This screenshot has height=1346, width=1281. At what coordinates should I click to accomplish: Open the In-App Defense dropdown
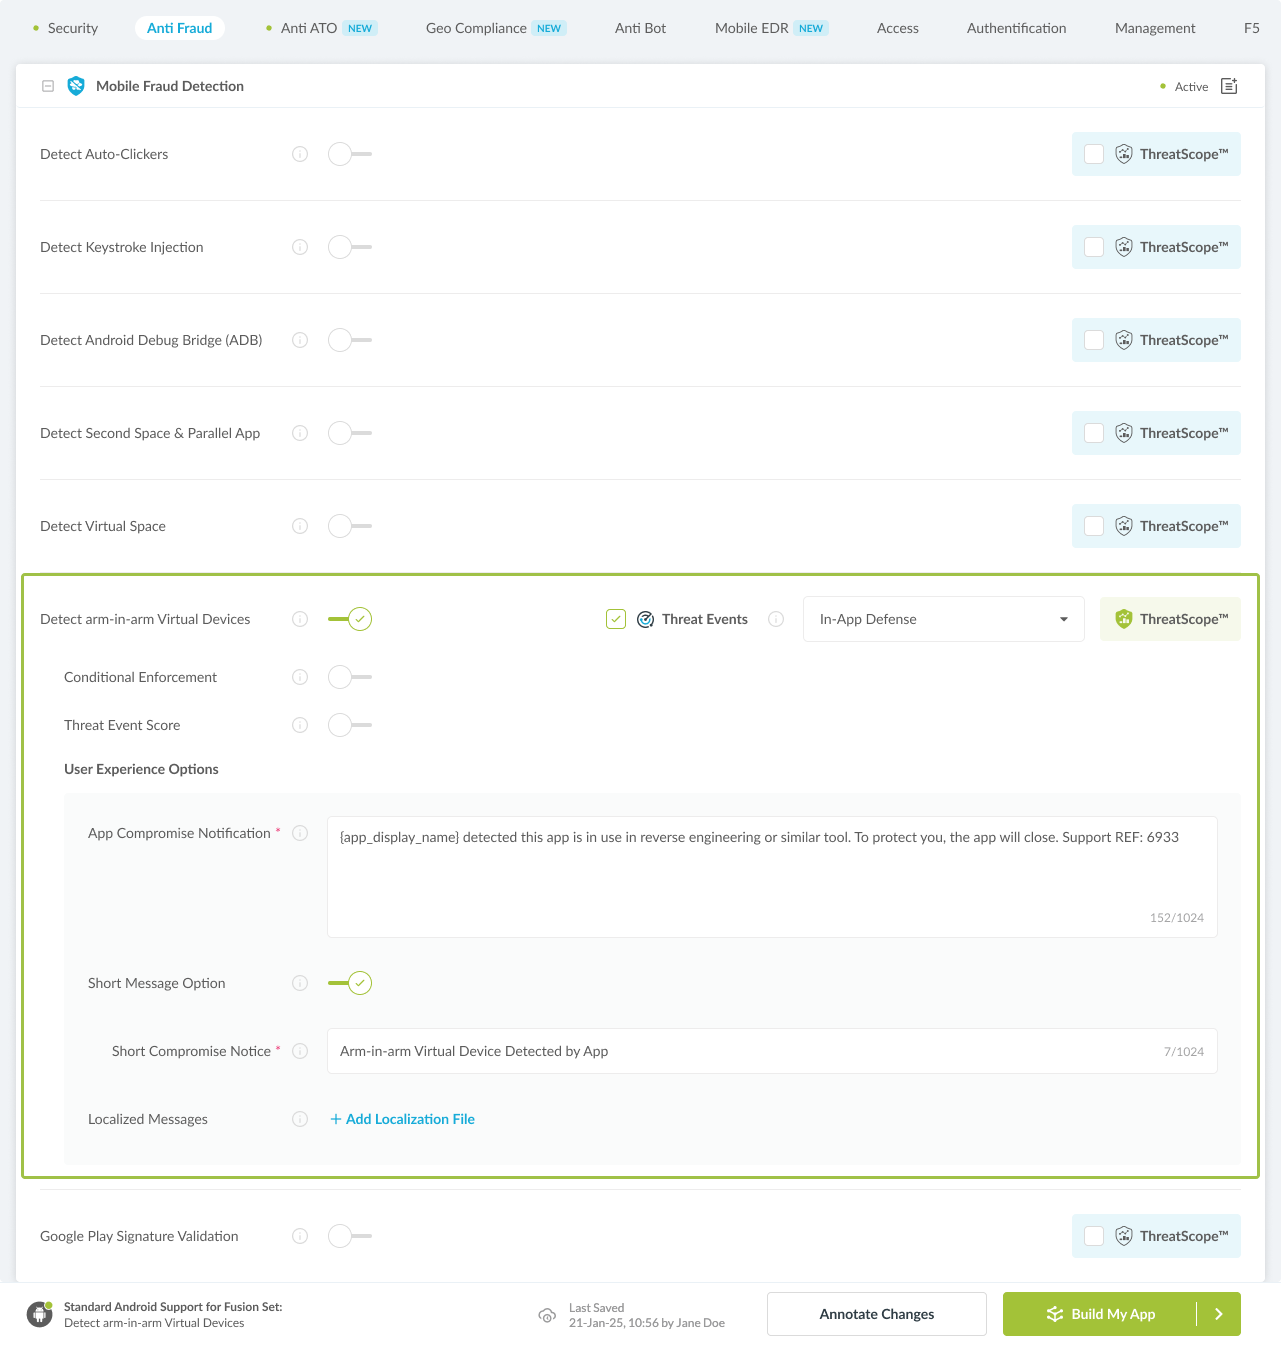[943, 619]
